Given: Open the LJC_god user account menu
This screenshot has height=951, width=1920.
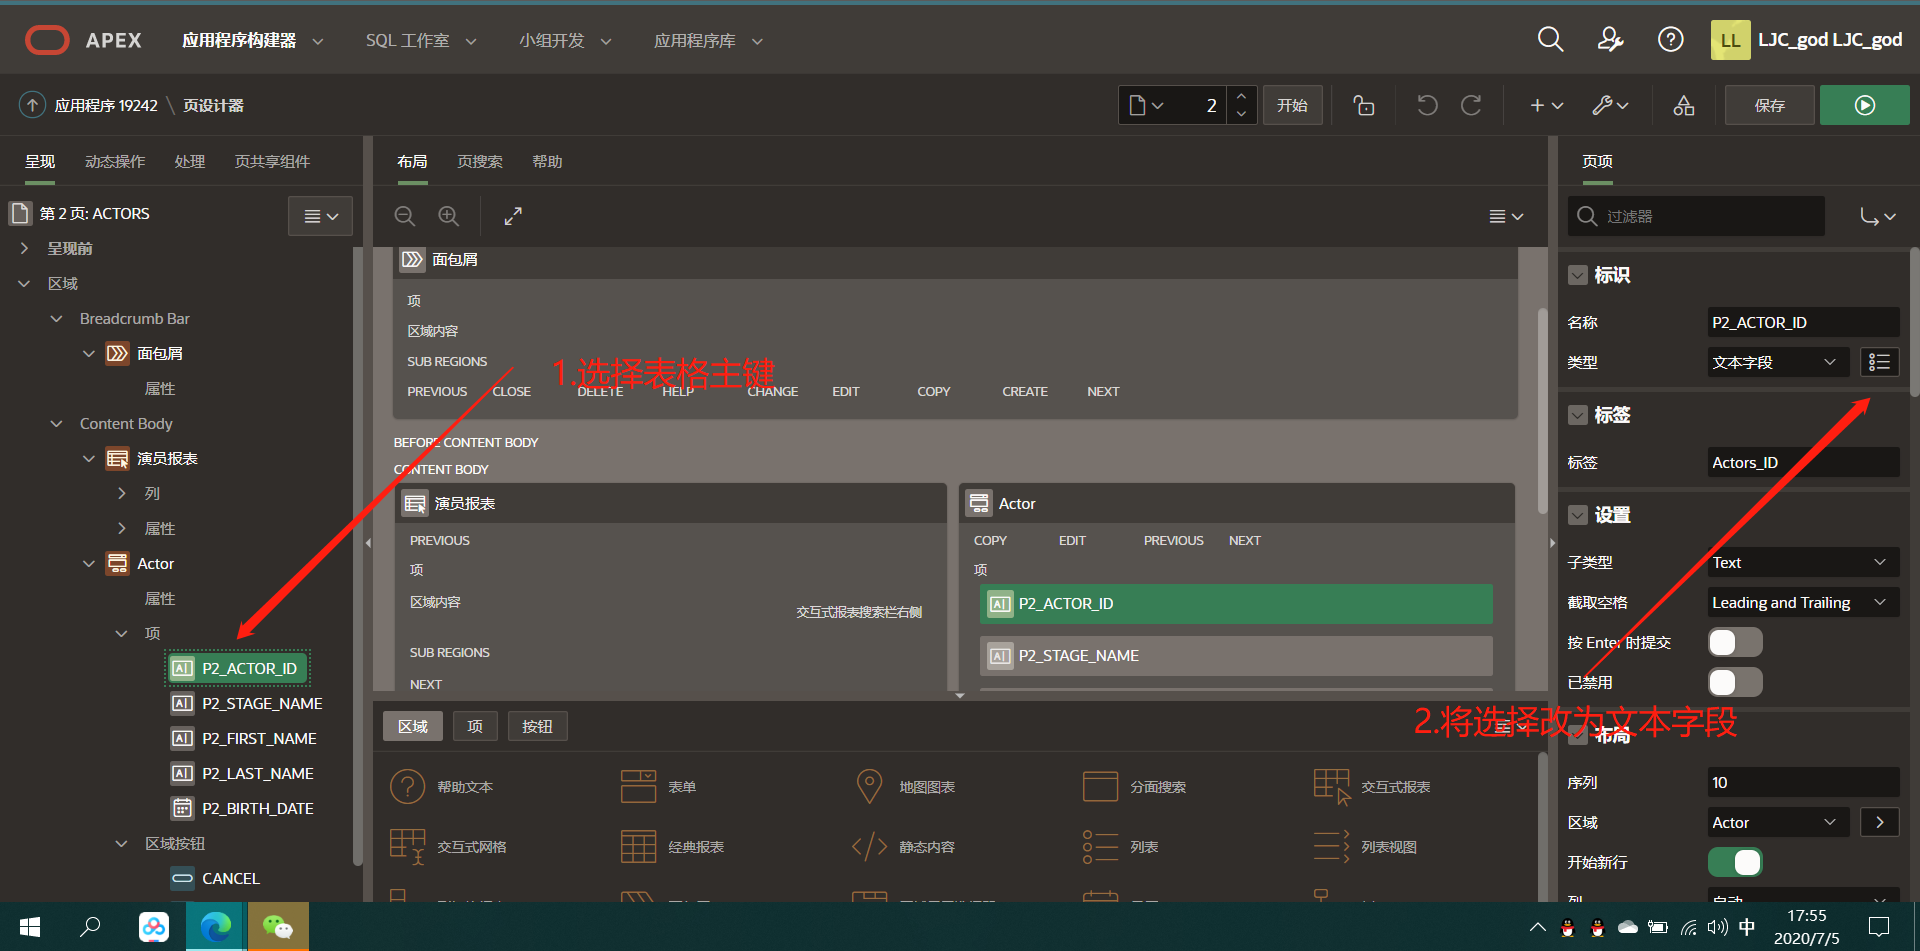Looking at the screenshot, I should click(x=1807, y=40).
